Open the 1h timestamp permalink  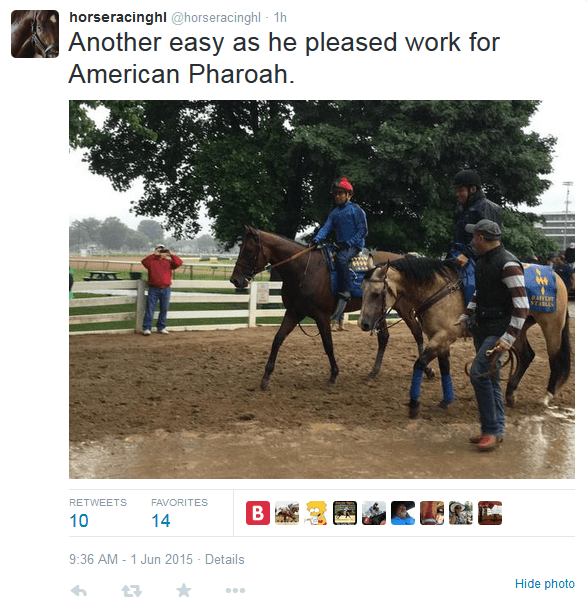pos(280,17)
